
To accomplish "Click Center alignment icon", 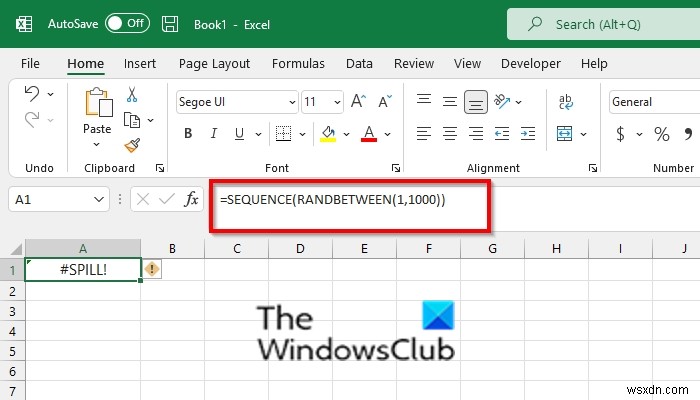I will pos(450,133).
